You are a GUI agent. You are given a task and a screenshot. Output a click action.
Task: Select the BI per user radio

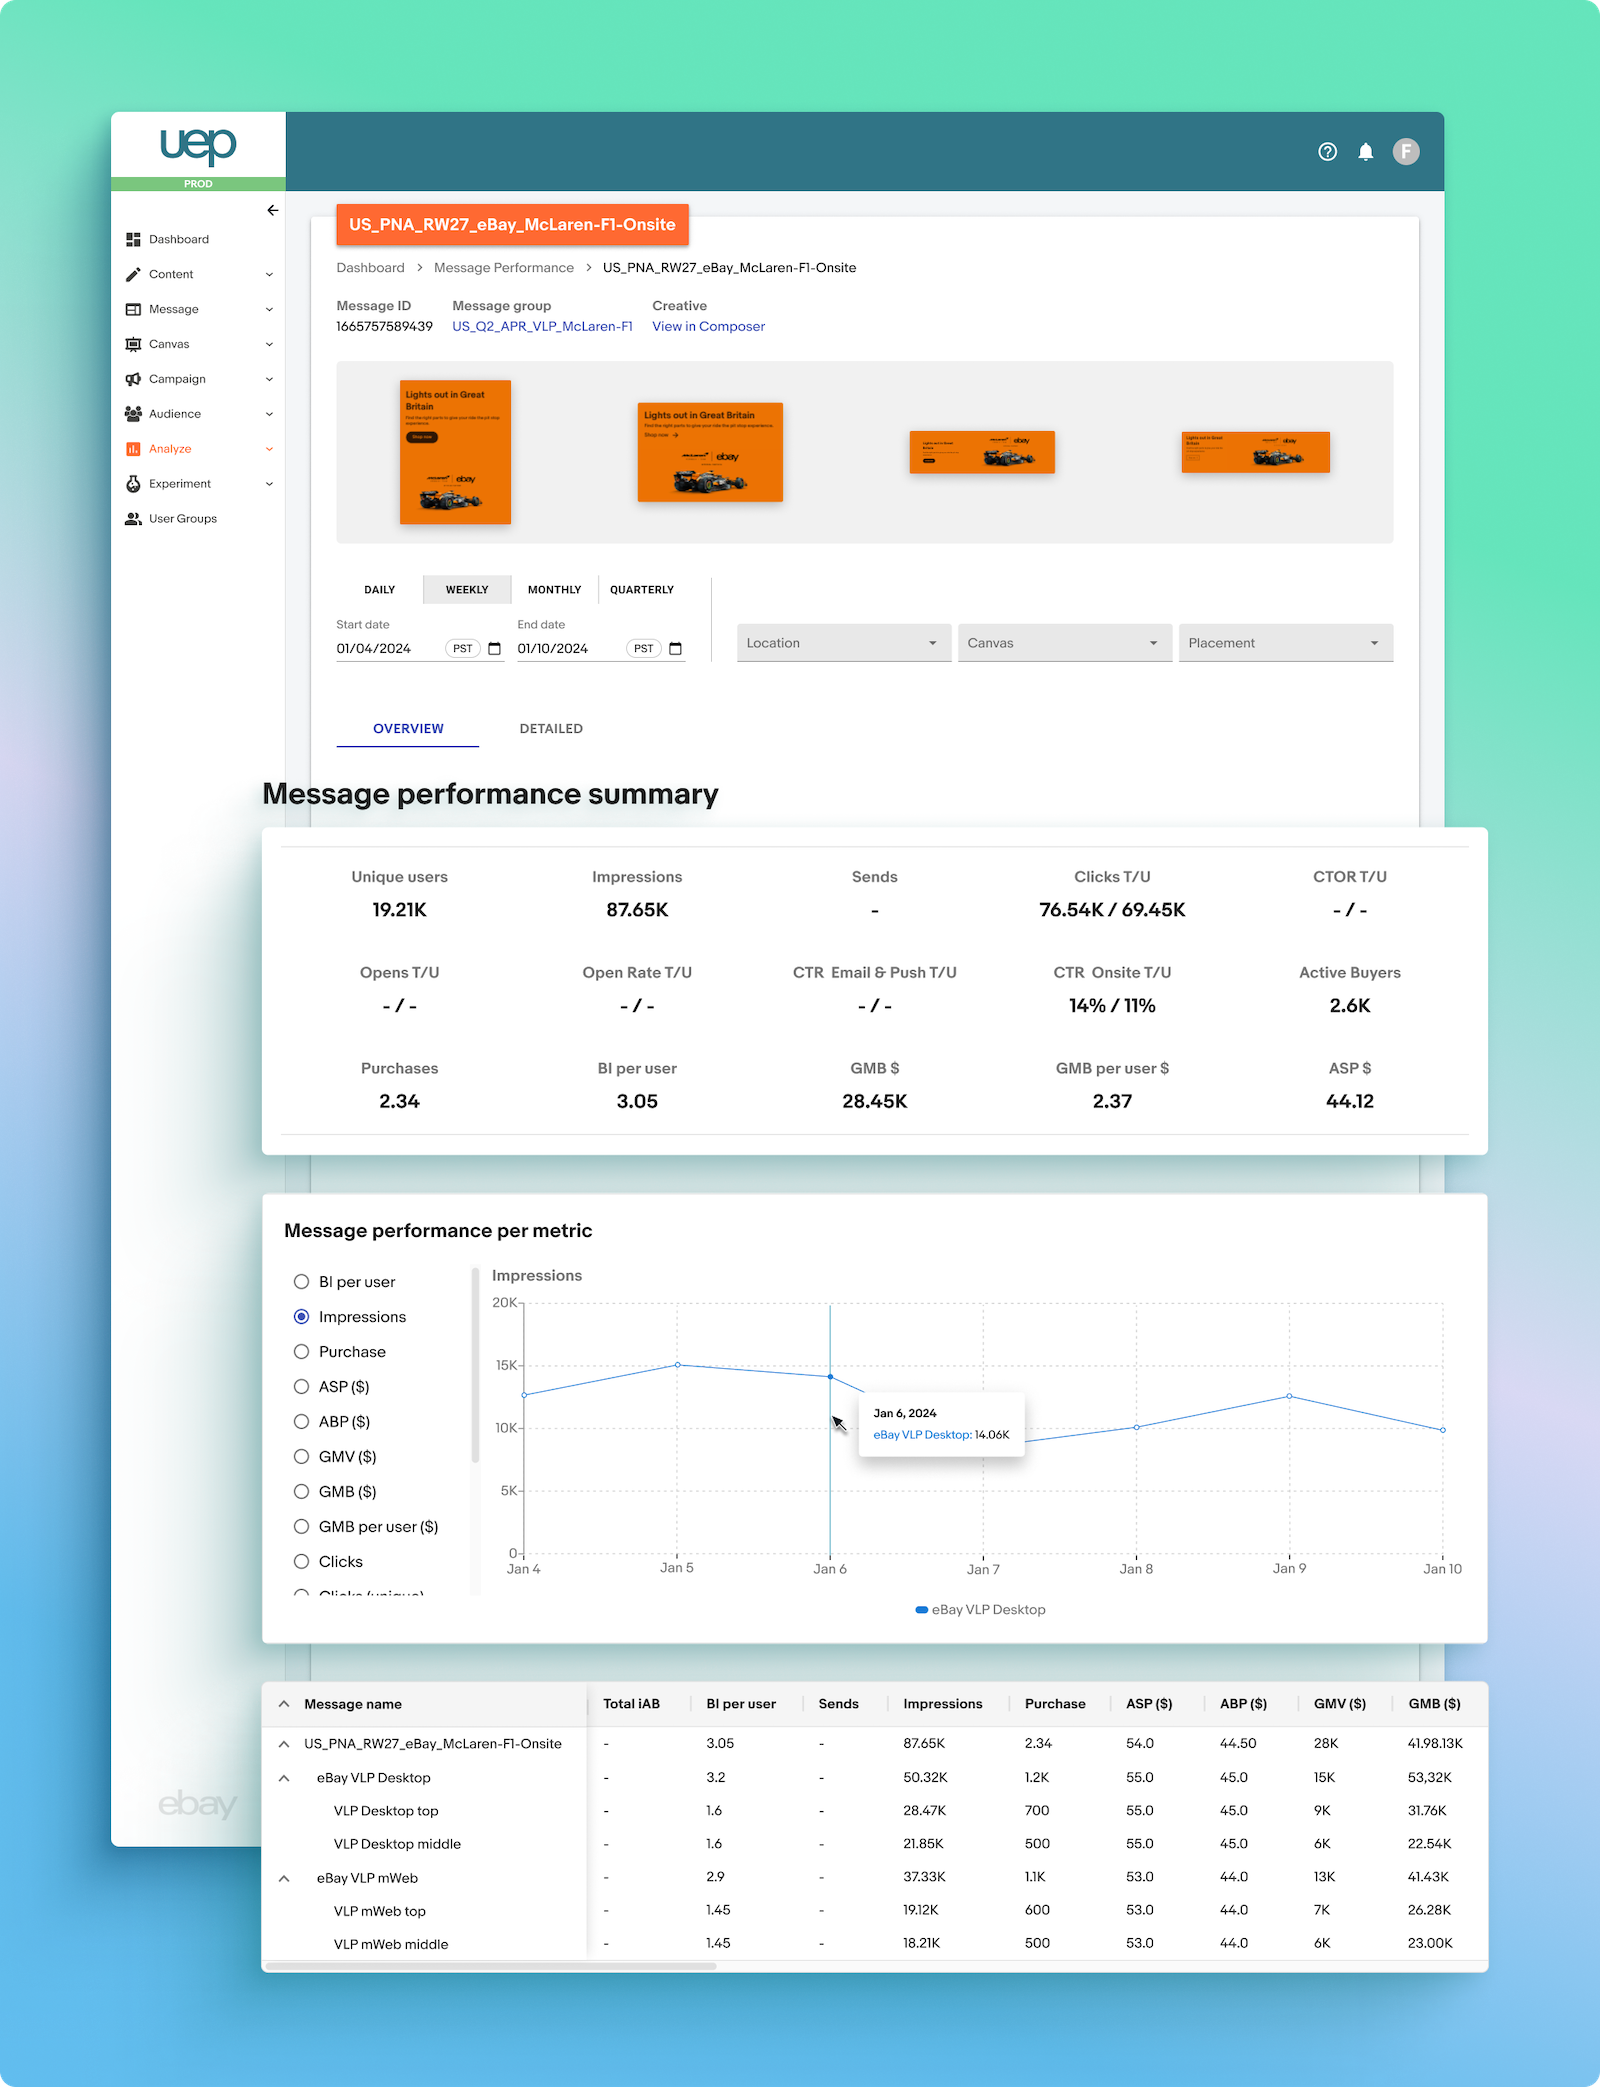tap(301, 1282)
